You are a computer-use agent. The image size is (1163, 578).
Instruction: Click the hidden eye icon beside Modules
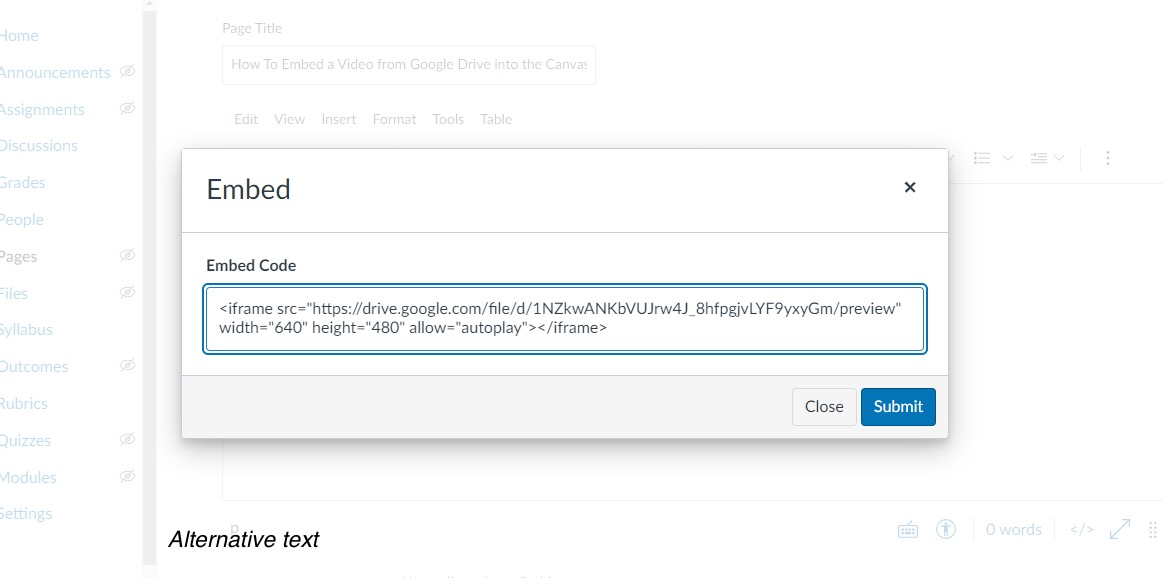(x=127, y=477)
